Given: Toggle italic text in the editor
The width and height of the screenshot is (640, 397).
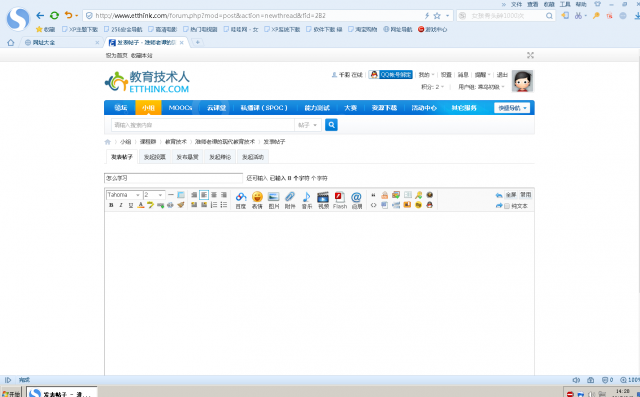Looking at the screenshot, I should [x=121, y=205].
